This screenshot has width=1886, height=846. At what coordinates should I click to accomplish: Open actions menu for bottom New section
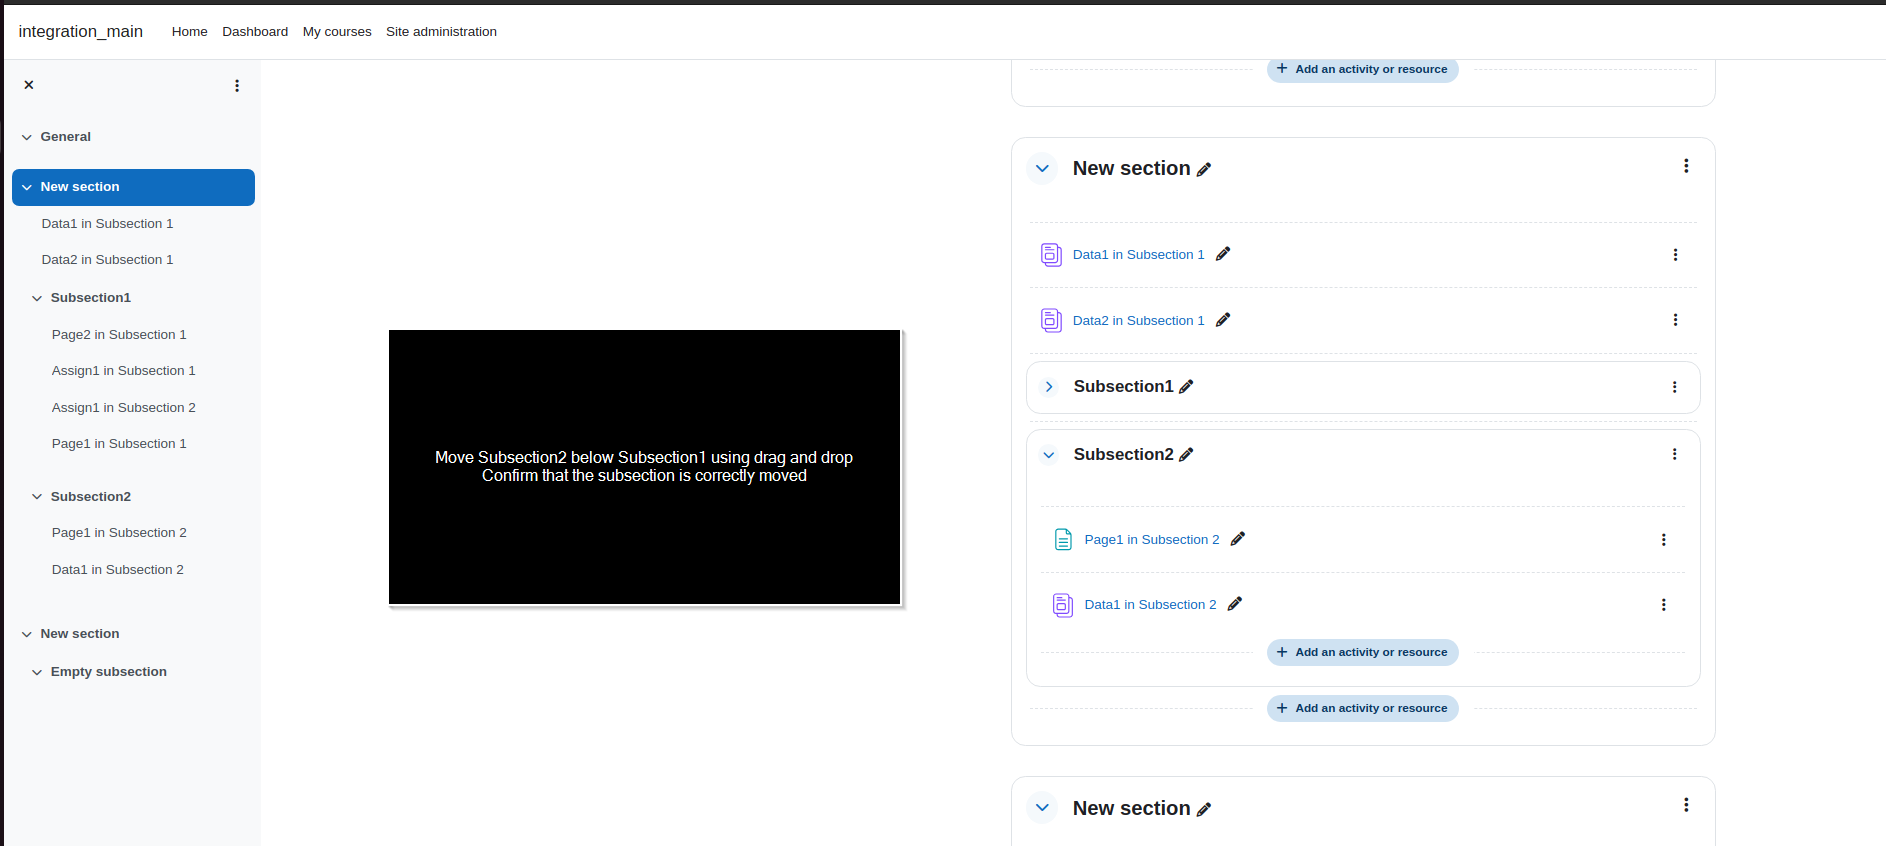pyautogui.click(x=1686, y=805)
